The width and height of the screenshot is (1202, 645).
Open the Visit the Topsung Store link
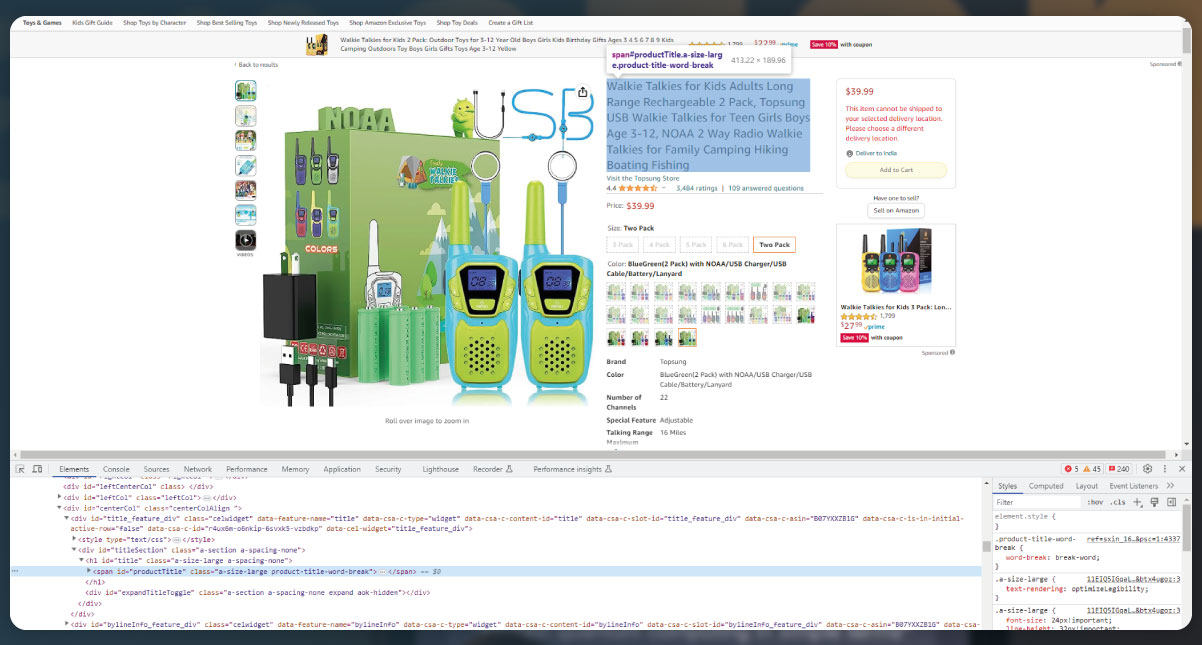642,178
